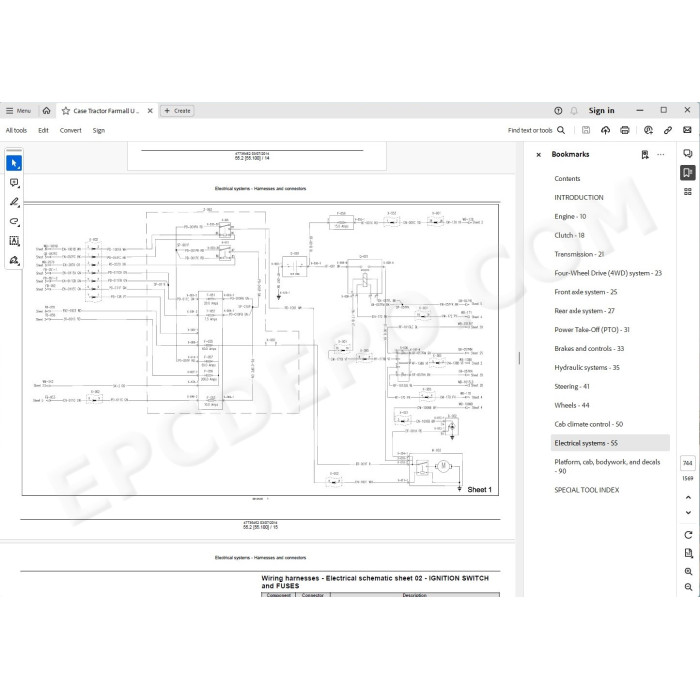Screen dimensions: 700x700
Task: Open Four-Wheel Drive (4WD) system - 23
Action: 608,273
